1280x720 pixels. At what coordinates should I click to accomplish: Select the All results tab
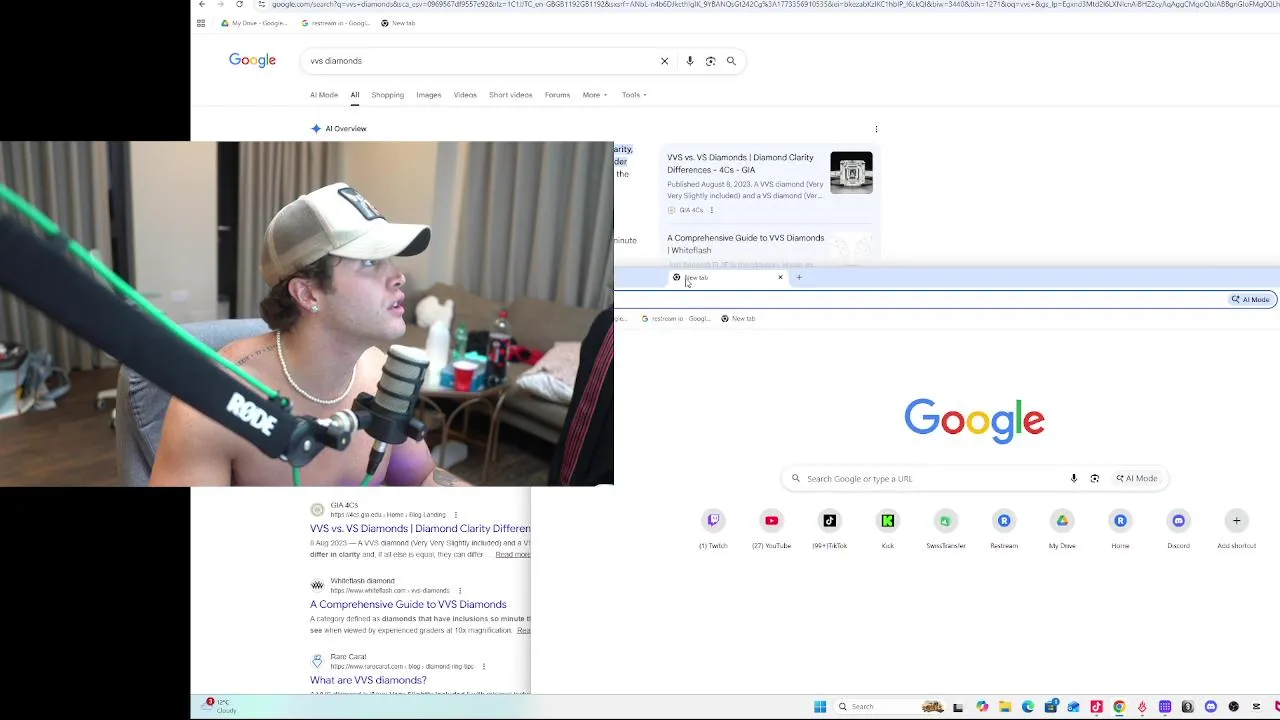click(x=354, y=95)
